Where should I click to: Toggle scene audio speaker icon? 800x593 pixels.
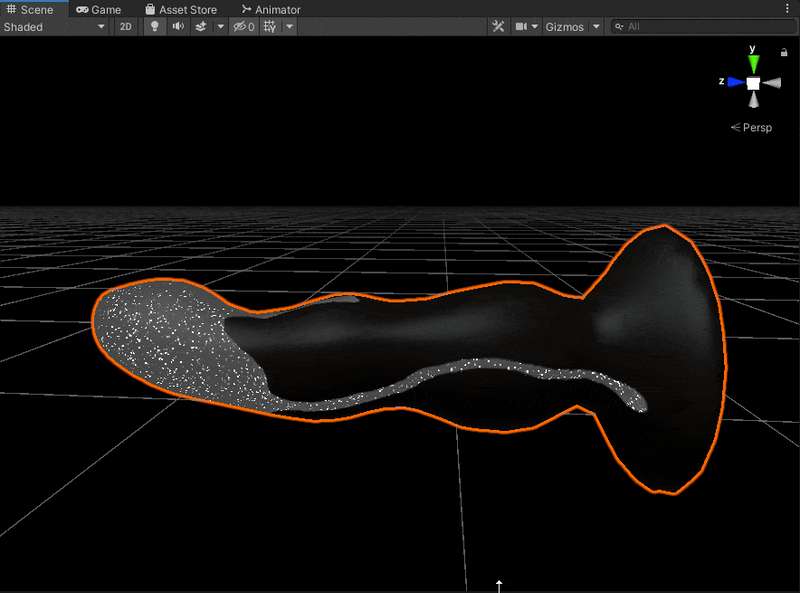(x=178, y=27)
